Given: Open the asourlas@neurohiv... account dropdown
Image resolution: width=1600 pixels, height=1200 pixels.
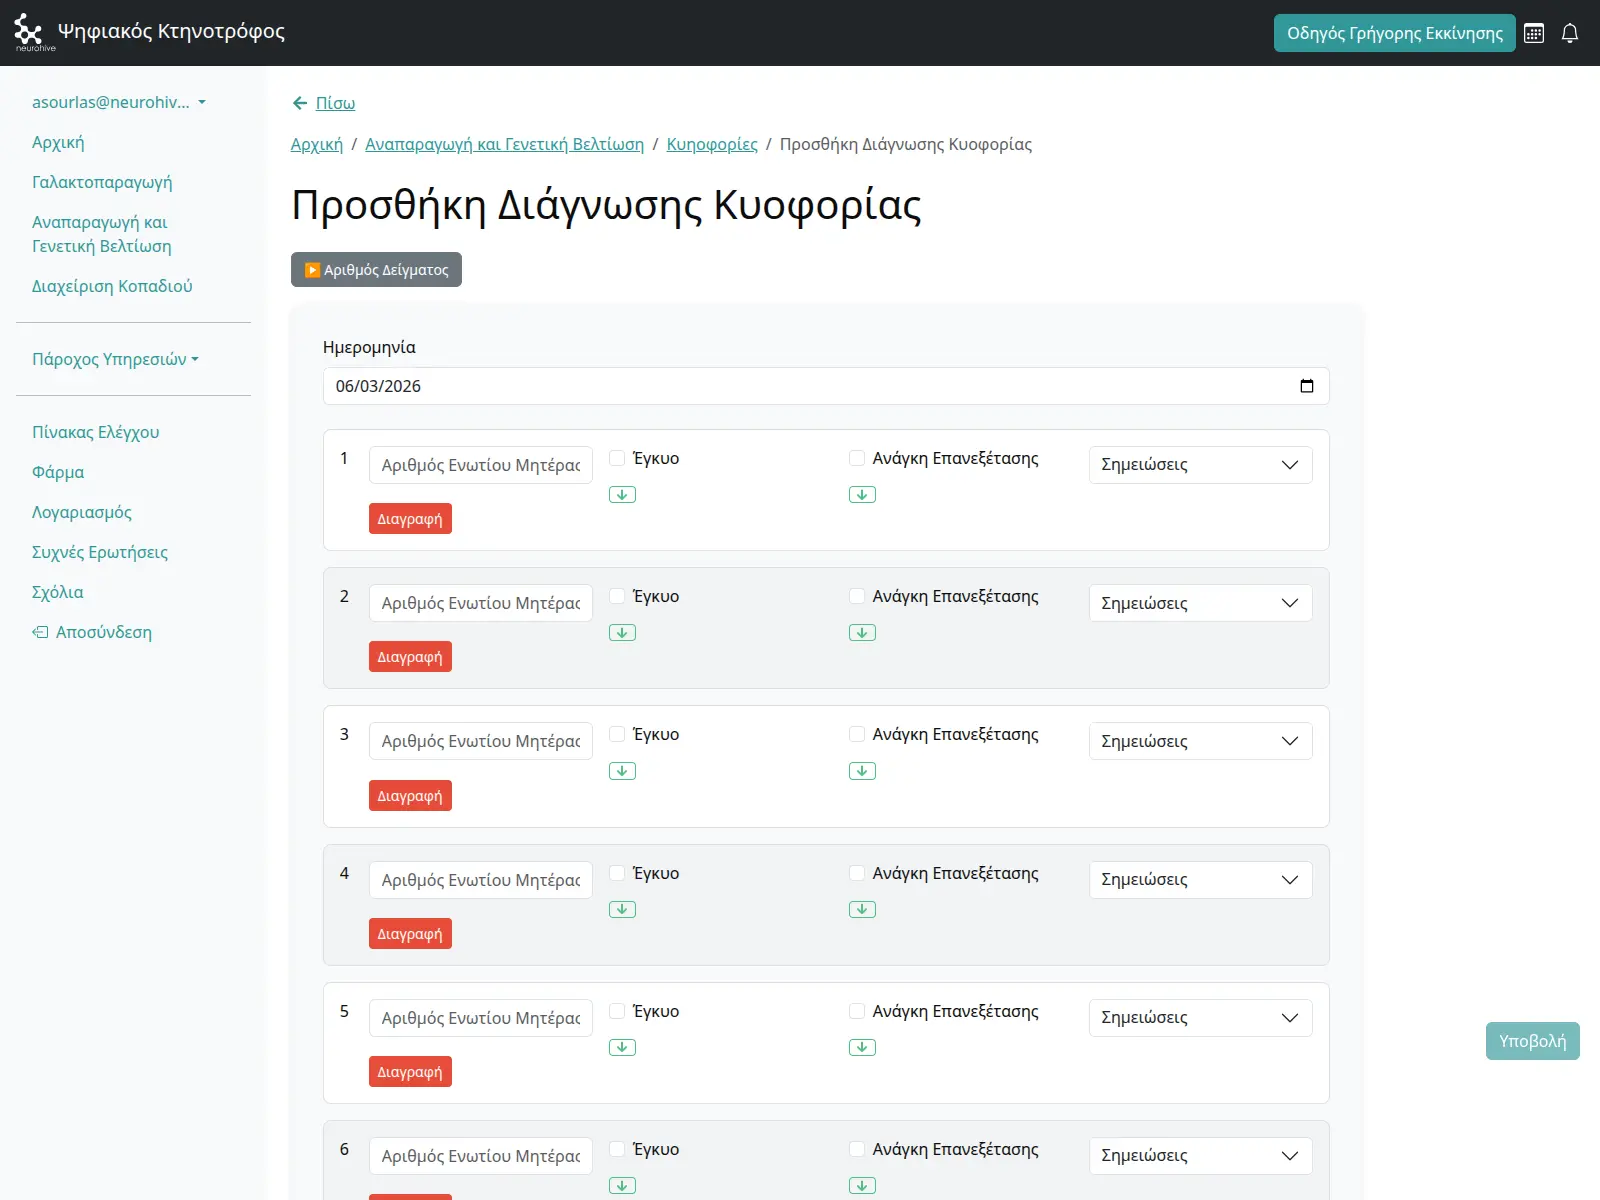Looking at the screenshot, I should coord(118,102).
